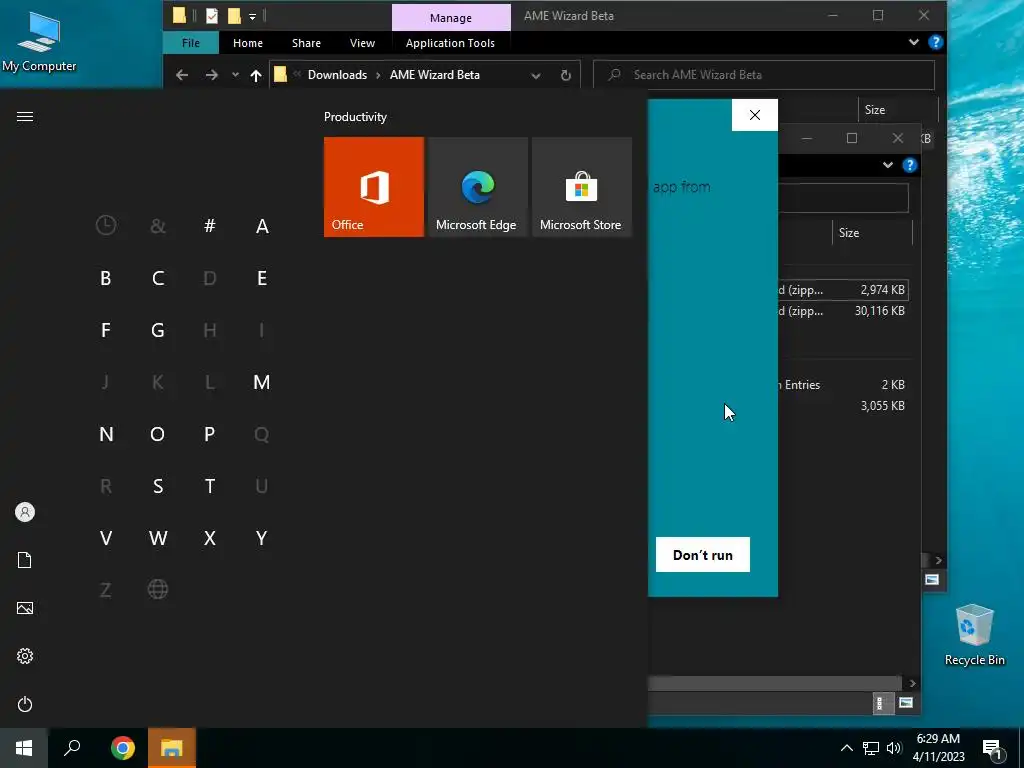Viewport: 1024px width, 768px height.
Task: Open Settings gear in Start sidebar
Action: point(25,656)
